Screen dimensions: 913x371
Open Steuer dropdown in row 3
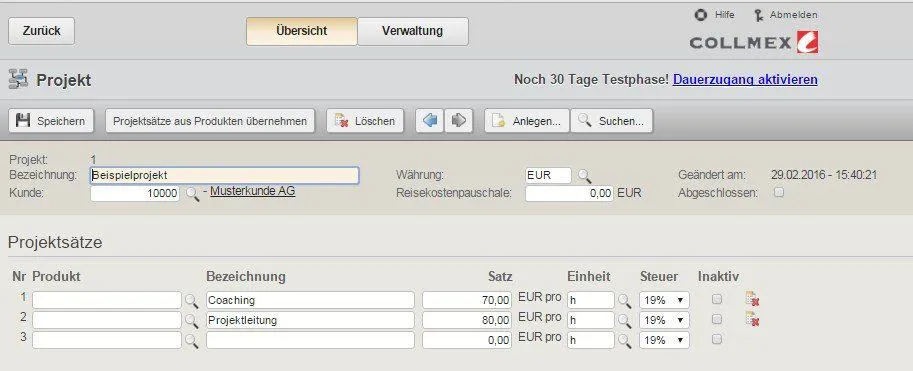point(664,340)
